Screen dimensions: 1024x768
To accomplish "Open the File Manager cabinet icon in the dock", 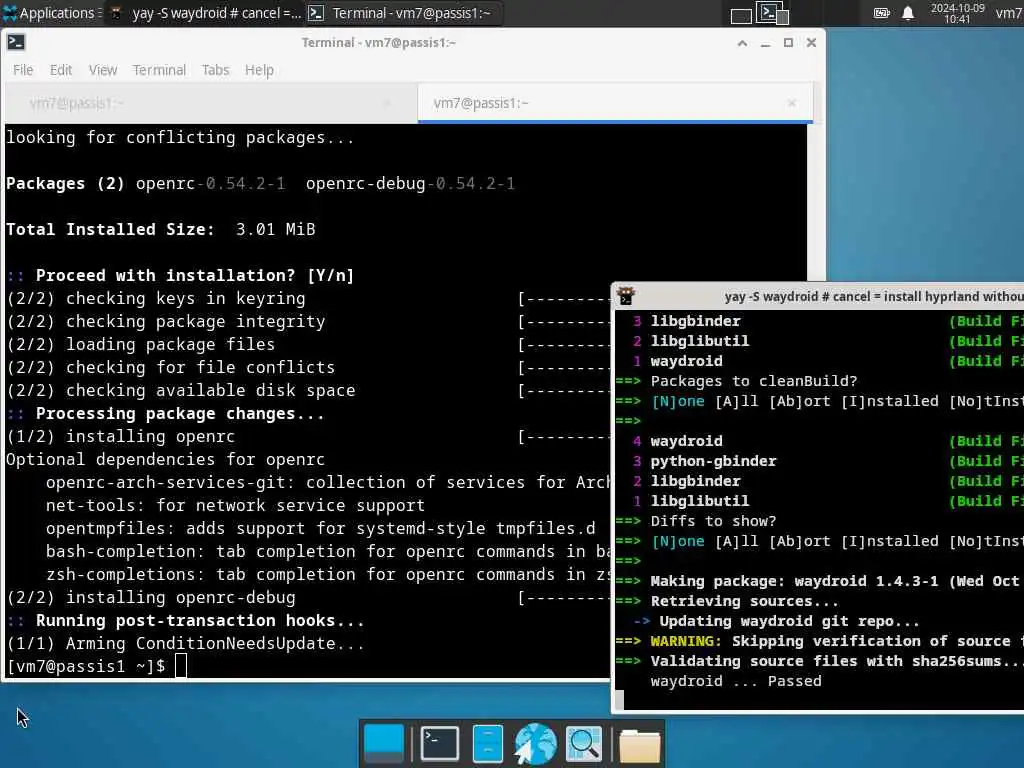I will pos(487,743).
